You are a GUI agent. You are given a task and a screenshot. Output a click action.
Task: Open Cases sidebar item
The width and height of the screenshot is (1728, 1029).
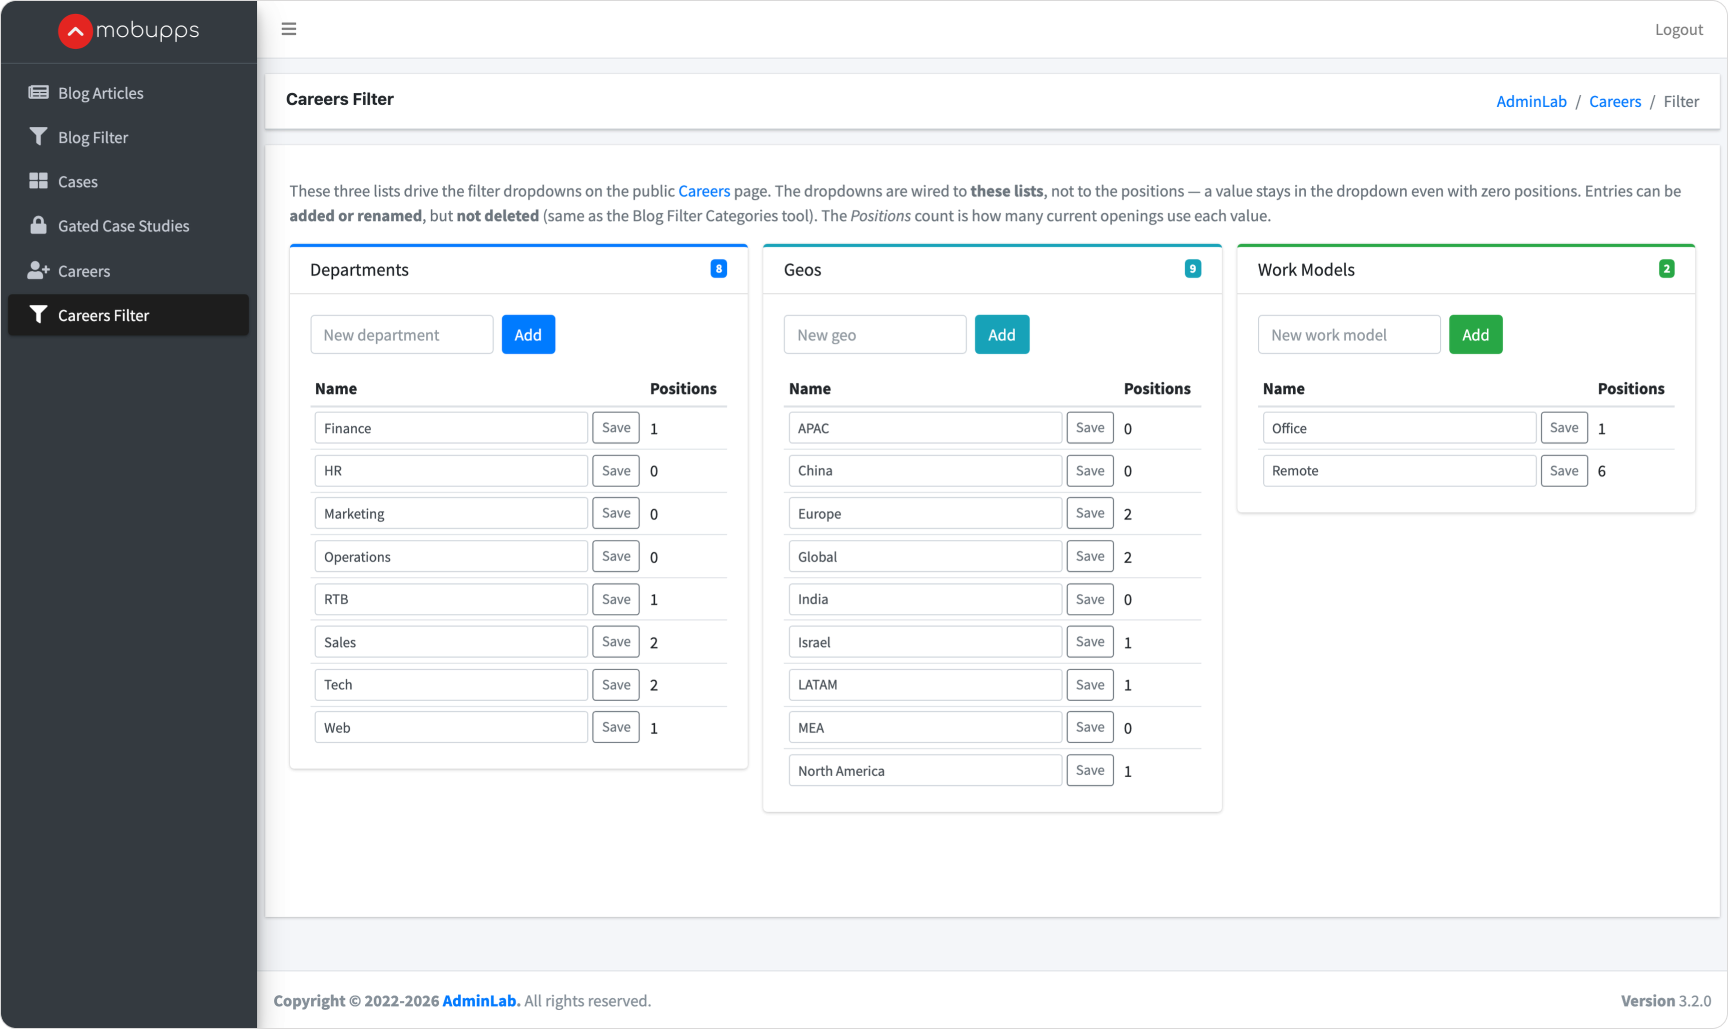128,182
